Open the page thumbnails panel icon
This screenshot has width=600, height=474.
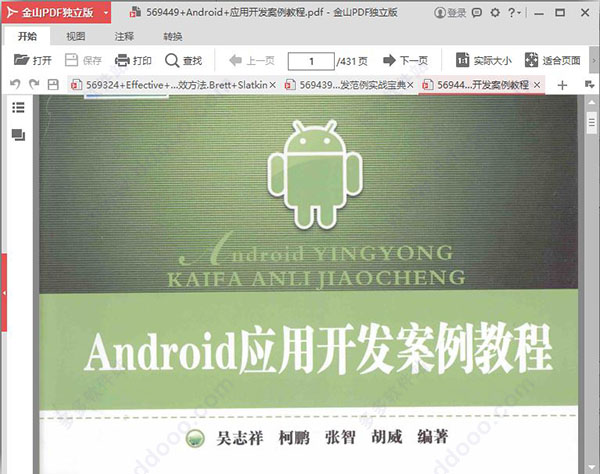(x=18, y=135)
